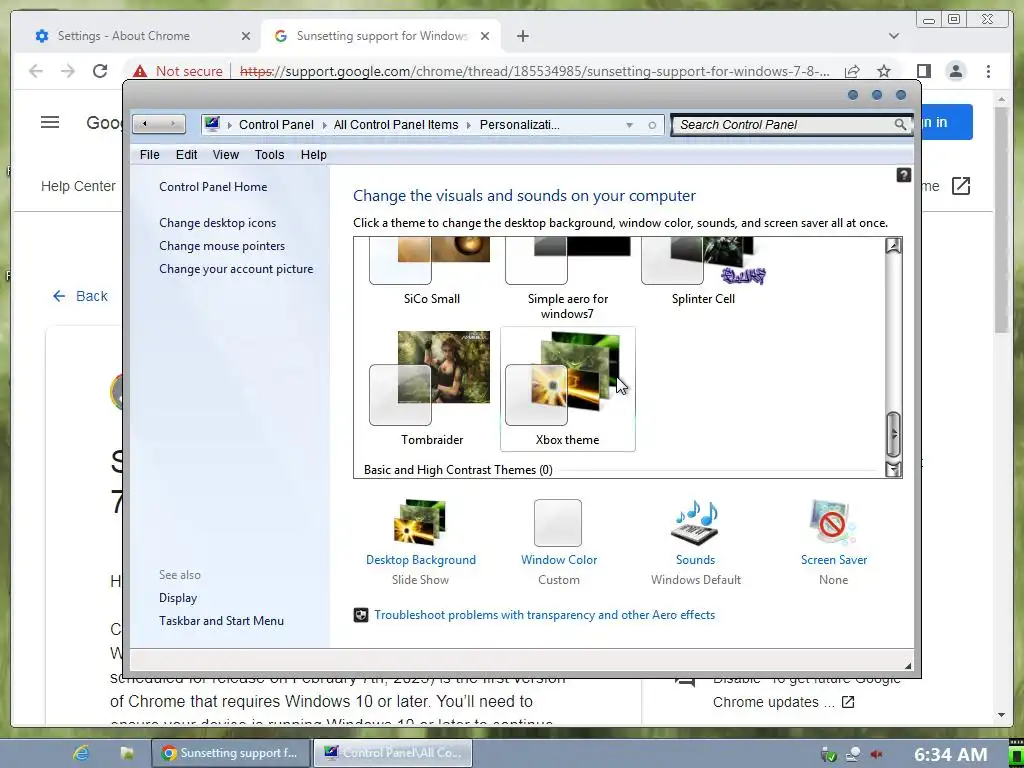Click the muted volume tray icon
The height and width of the screenshot is (768, 1024).
pos(876,755)
